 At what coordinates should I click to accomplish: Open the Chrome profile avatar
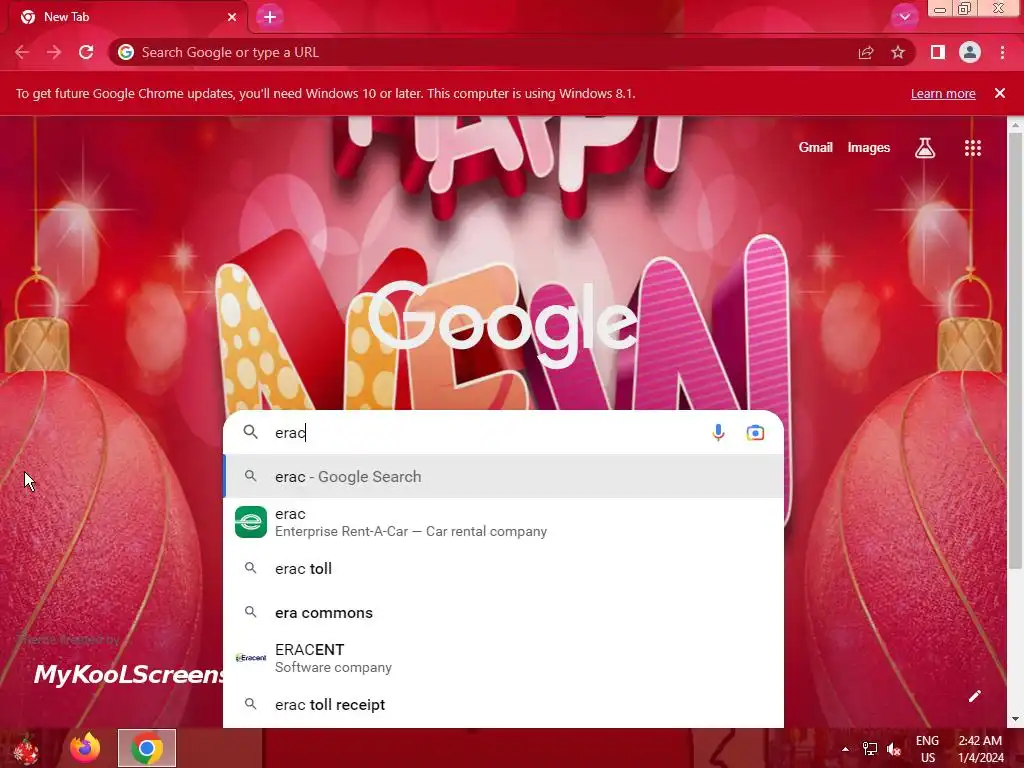[970, 52]
